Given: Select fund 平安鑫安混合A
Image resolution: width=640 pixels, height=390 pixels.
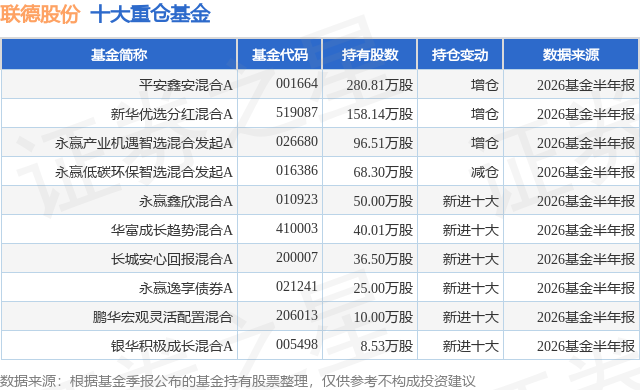Looking at the screenshot, I should [x=186, y=85].
